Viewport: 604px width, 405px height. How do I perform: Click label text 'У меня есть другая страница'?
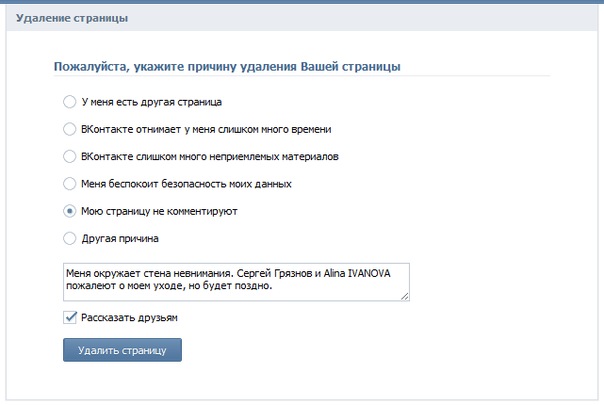151,102
